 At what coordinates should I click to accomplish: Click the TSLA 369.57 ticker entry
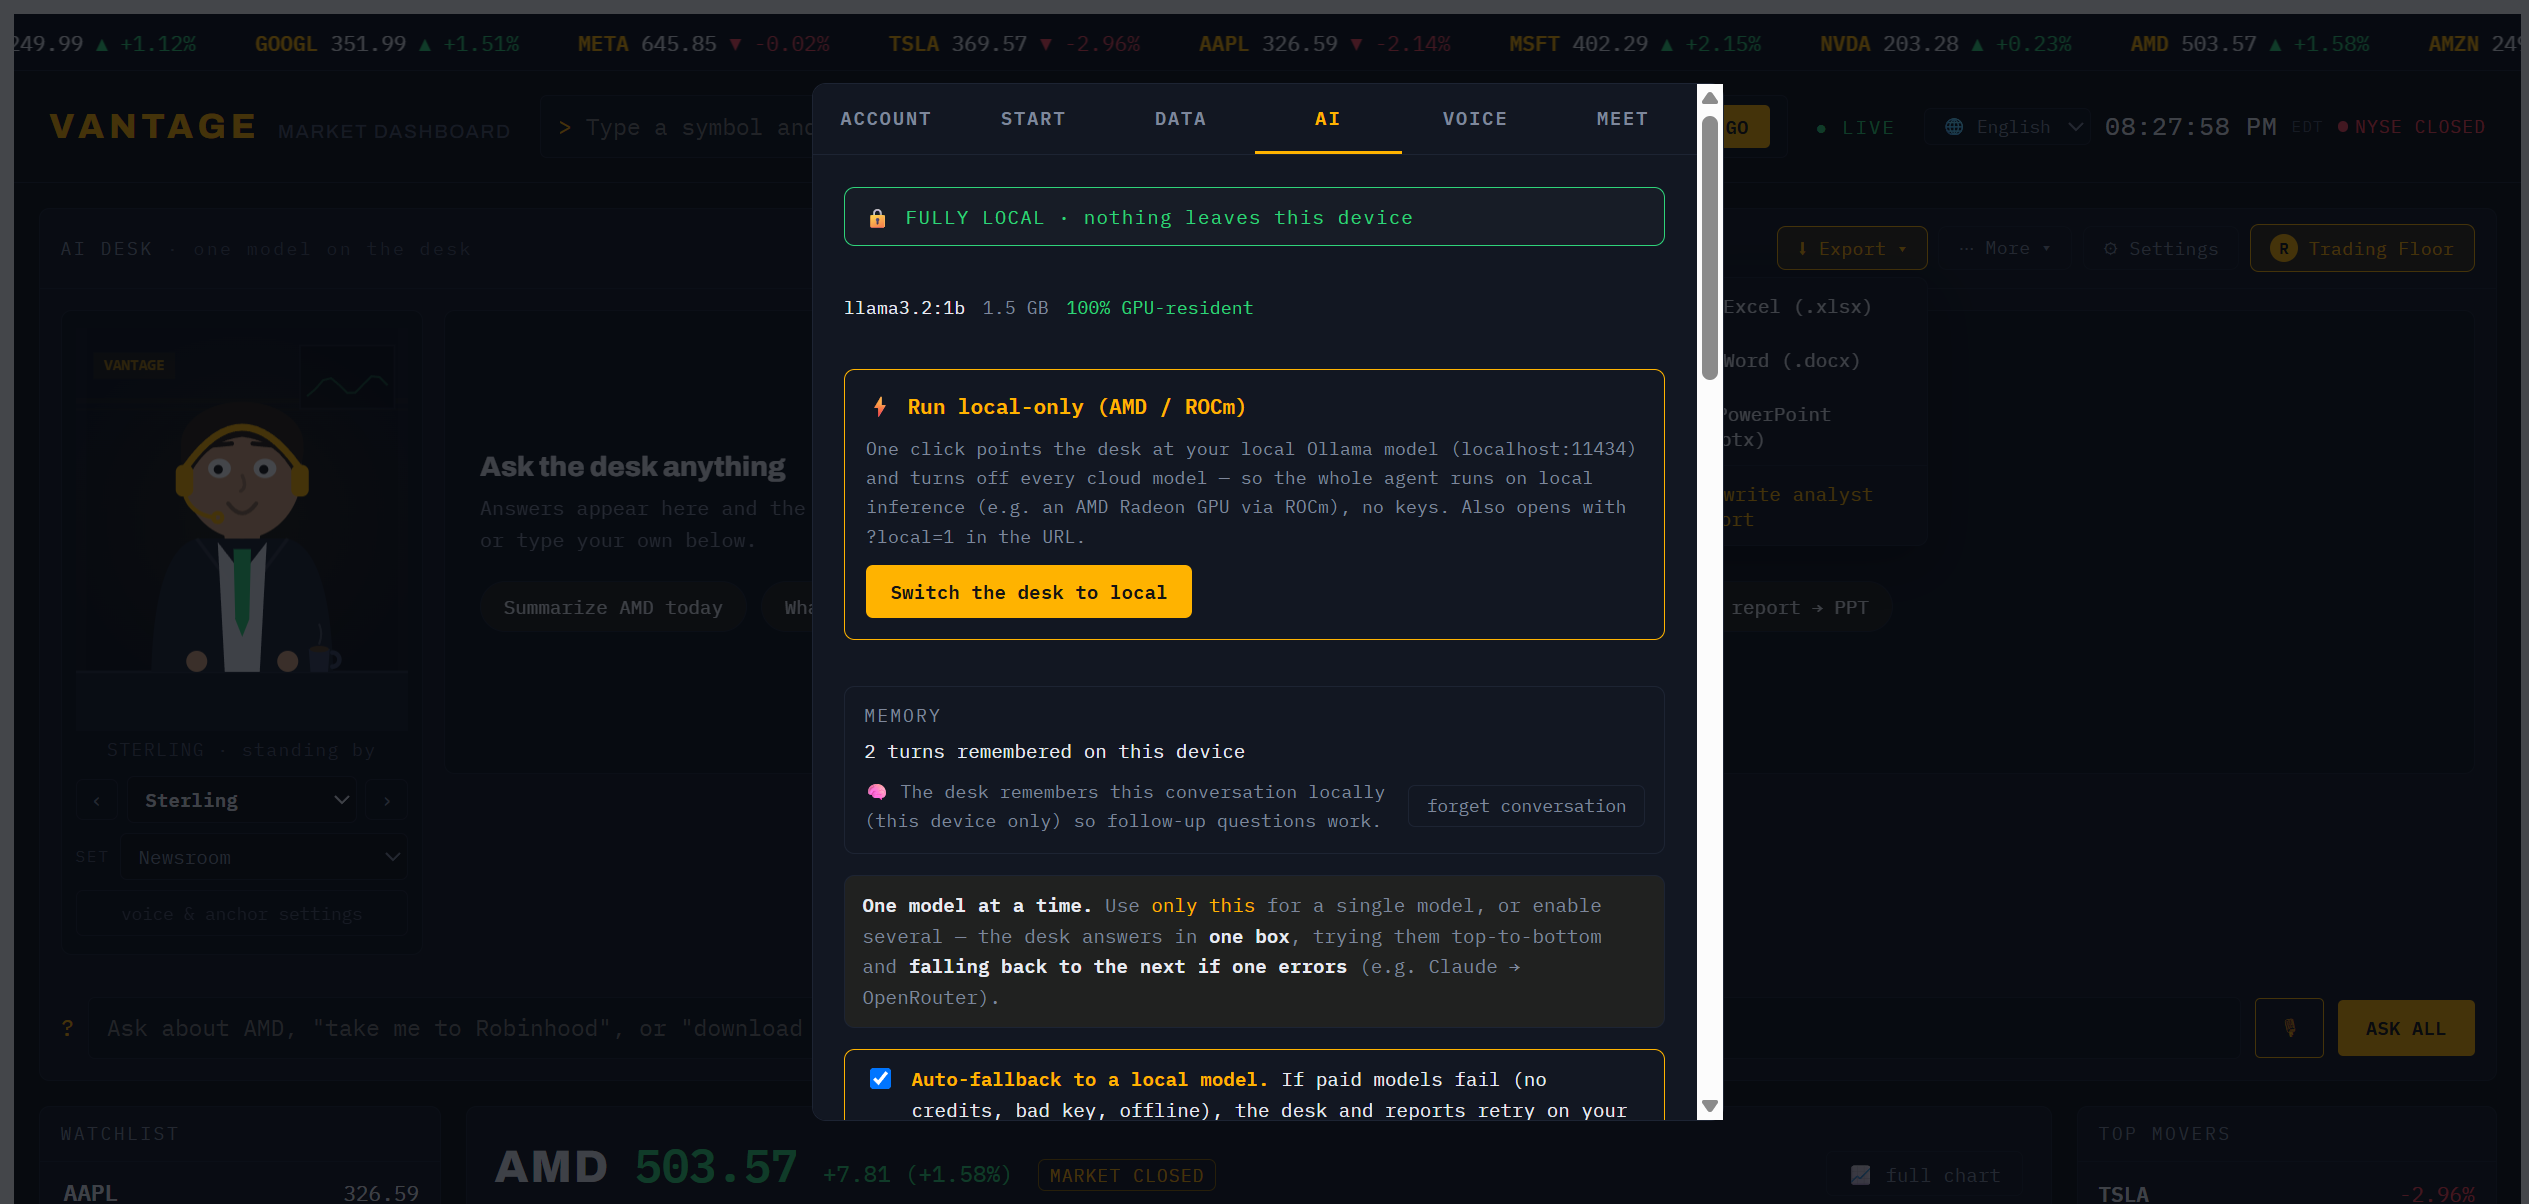click(x=1015, y=44)
